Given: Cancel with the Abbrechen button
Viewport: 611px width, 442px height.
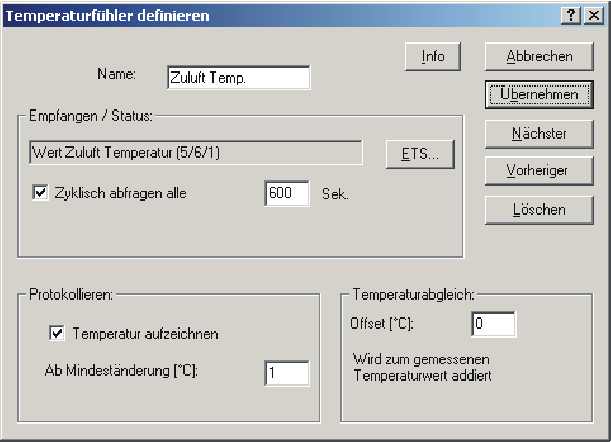Looking at the screenshot, I should pos(539,57).
